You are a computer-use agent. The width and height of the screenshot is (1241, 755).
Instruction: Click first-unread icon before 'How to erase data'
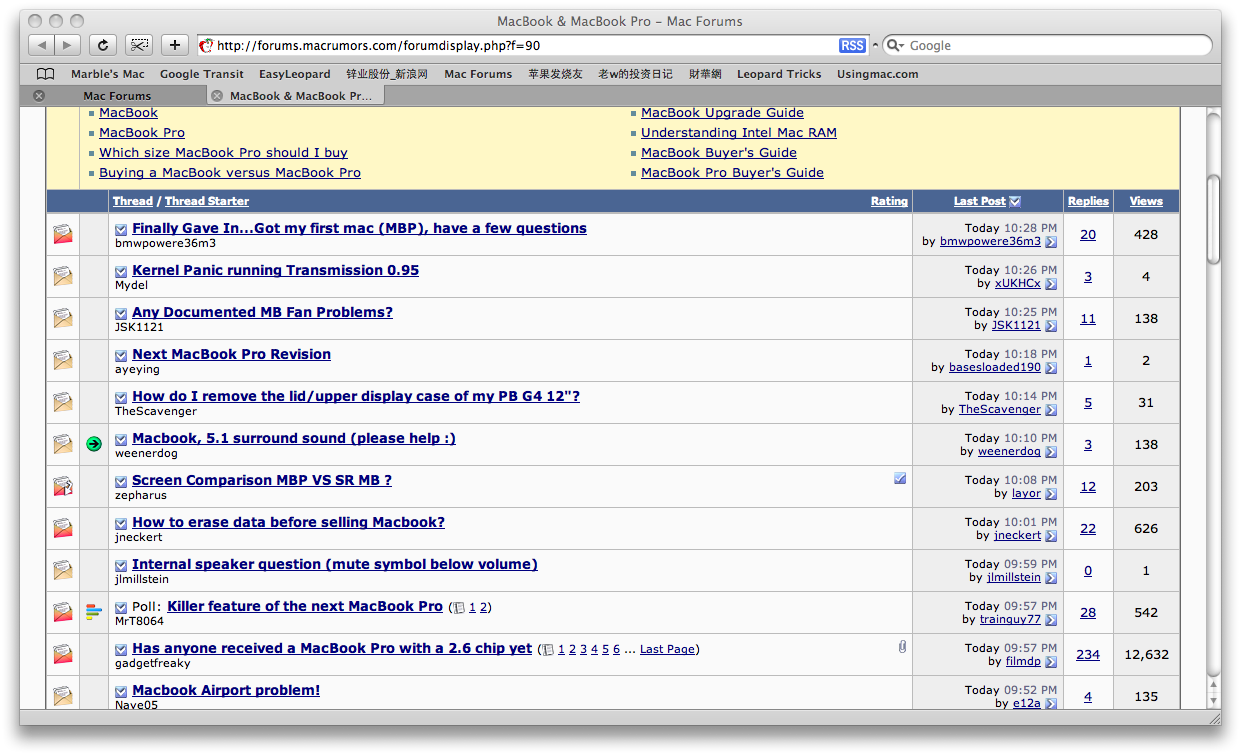tap(121, 523)
